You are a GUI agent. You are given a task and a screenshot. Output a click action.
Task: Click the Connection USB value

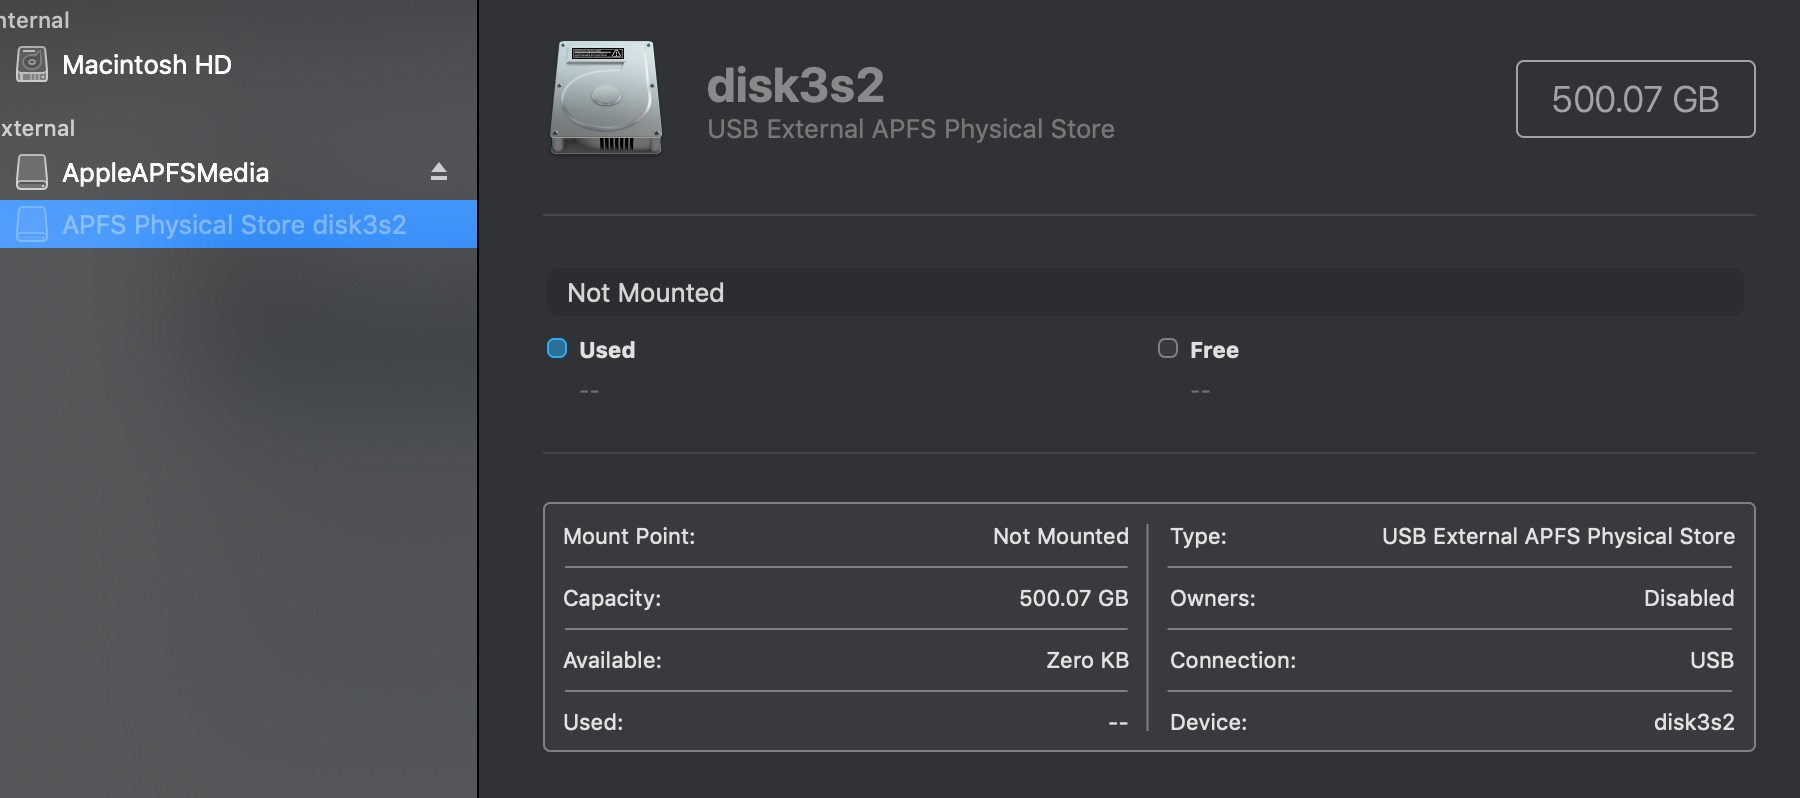pos(1711,660)
